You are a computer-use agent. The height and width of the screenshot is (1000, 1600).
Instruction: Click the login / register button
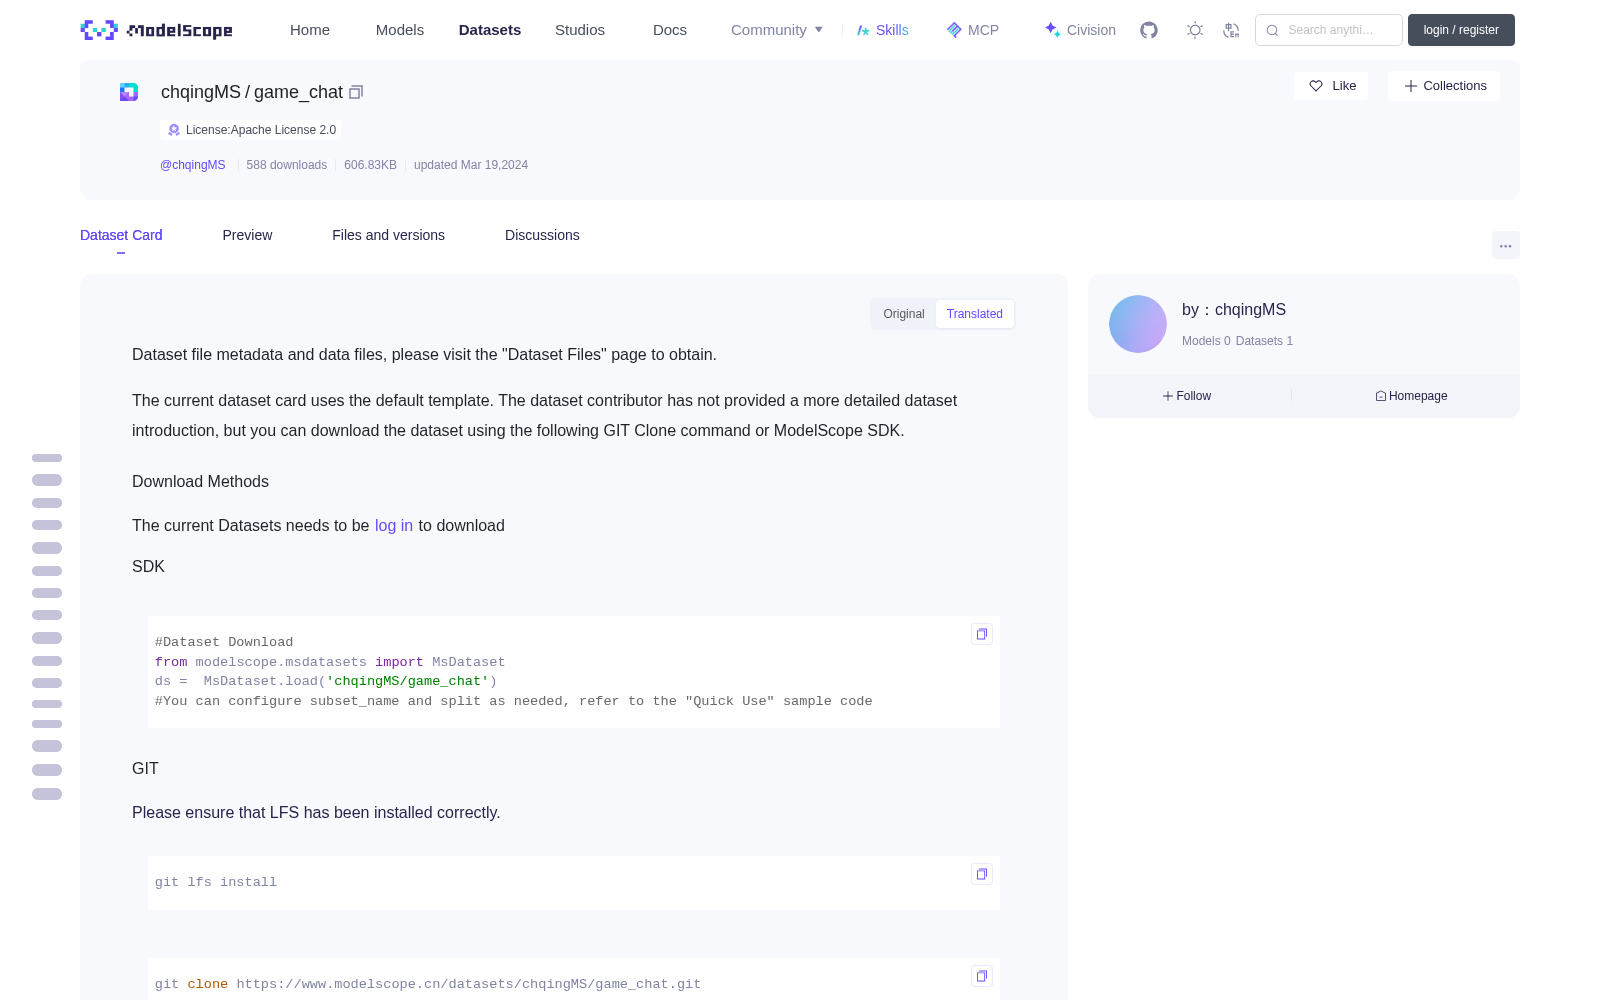tap(1461, 30)
